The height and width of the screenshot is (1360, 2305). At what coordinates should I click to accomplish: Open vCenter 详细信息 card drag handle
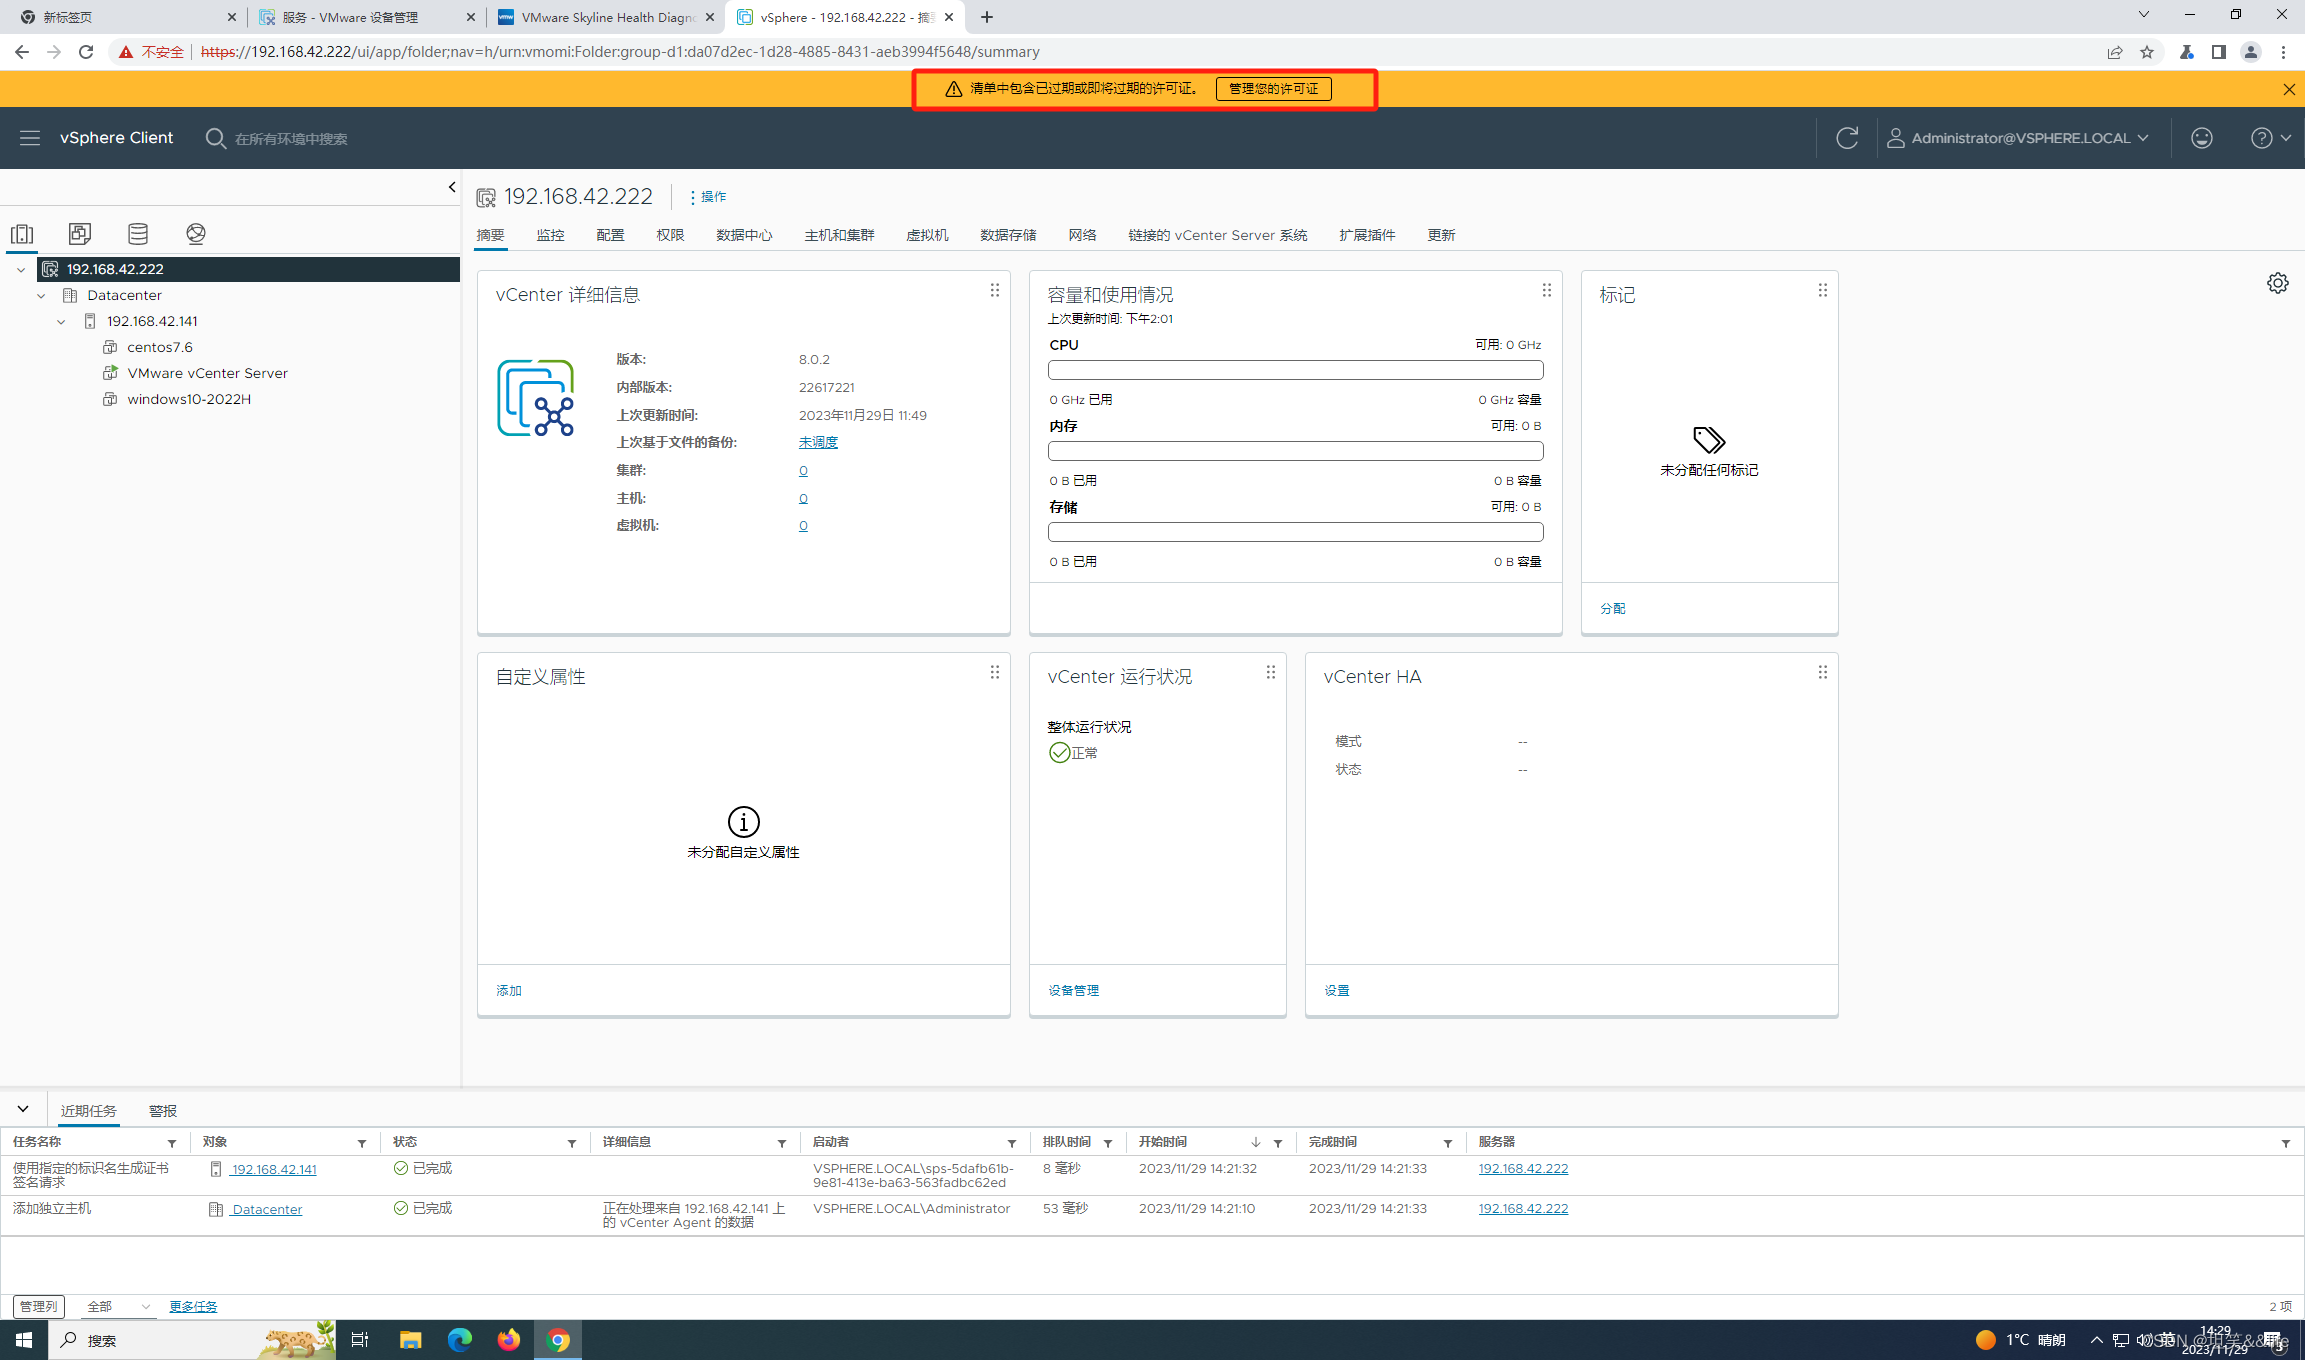(x=994, y=290)
